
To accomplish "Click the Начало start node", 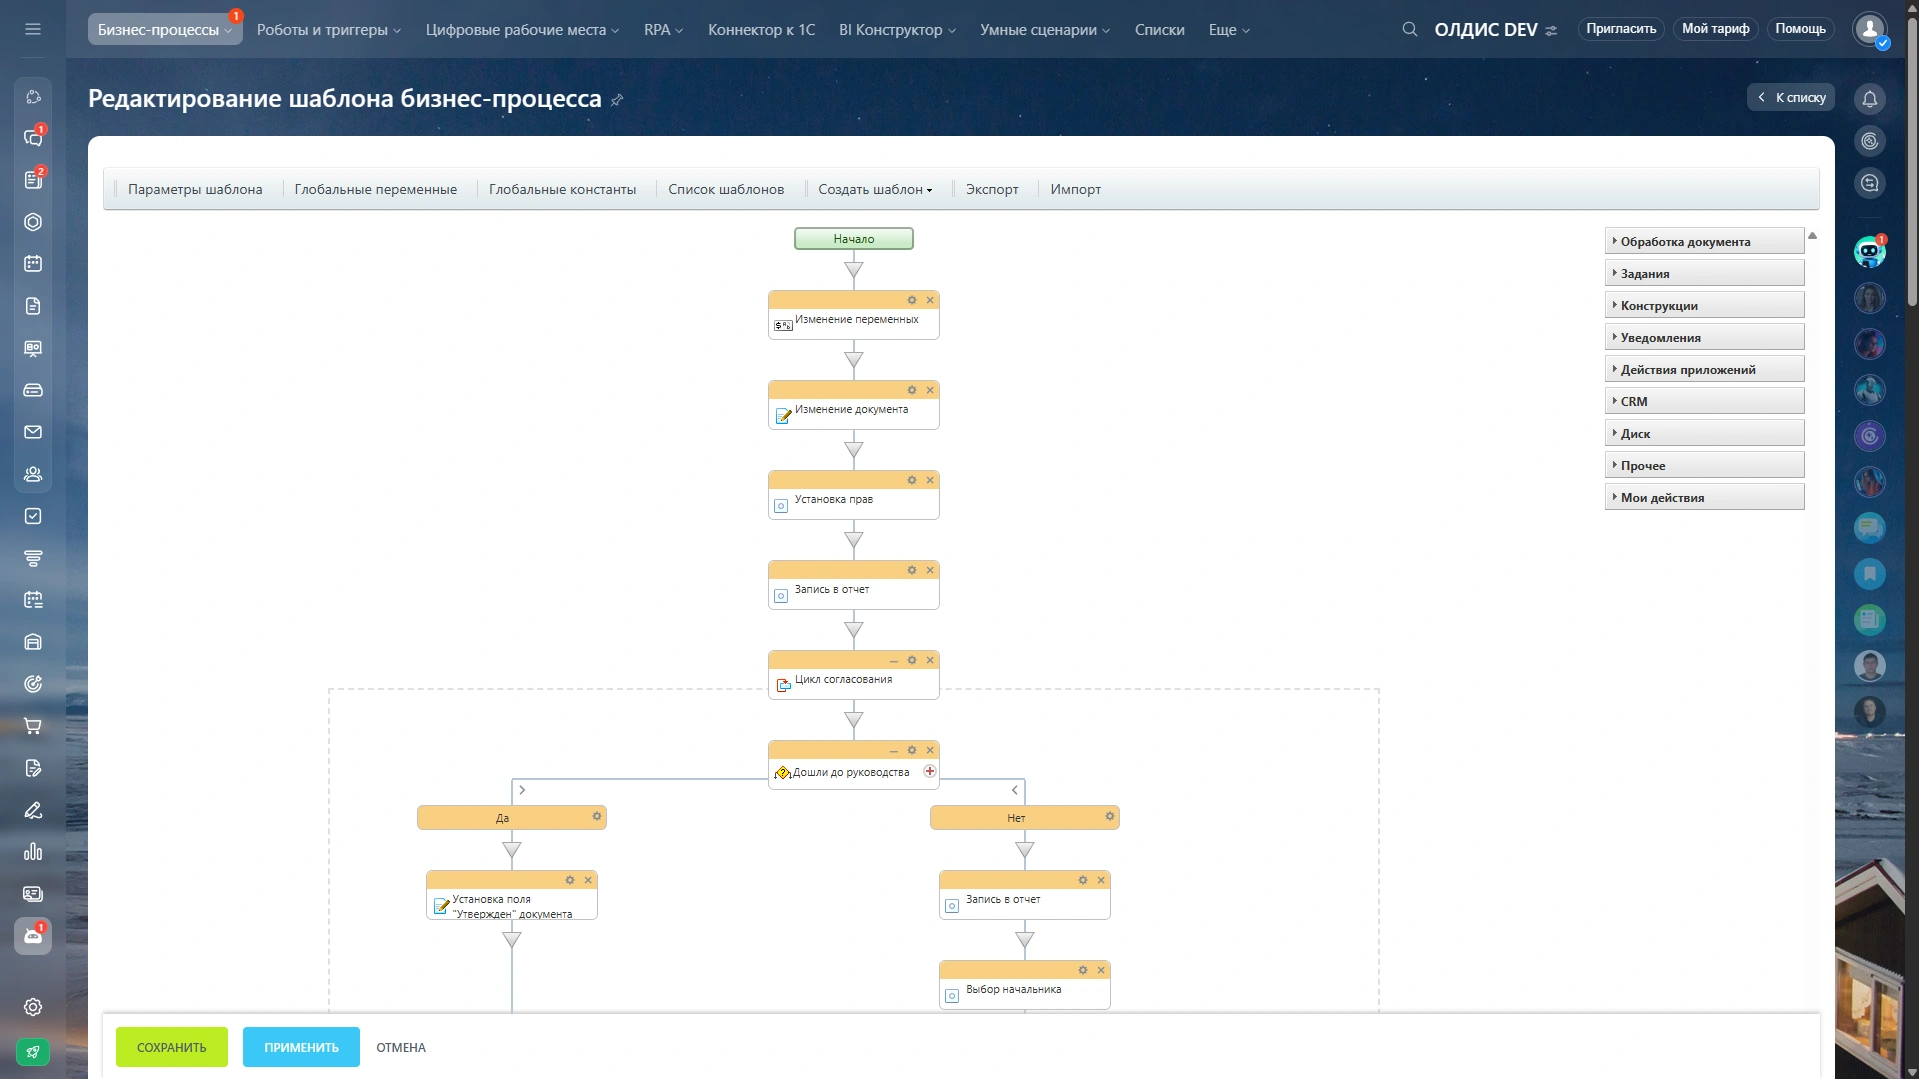I will point(853,239).
